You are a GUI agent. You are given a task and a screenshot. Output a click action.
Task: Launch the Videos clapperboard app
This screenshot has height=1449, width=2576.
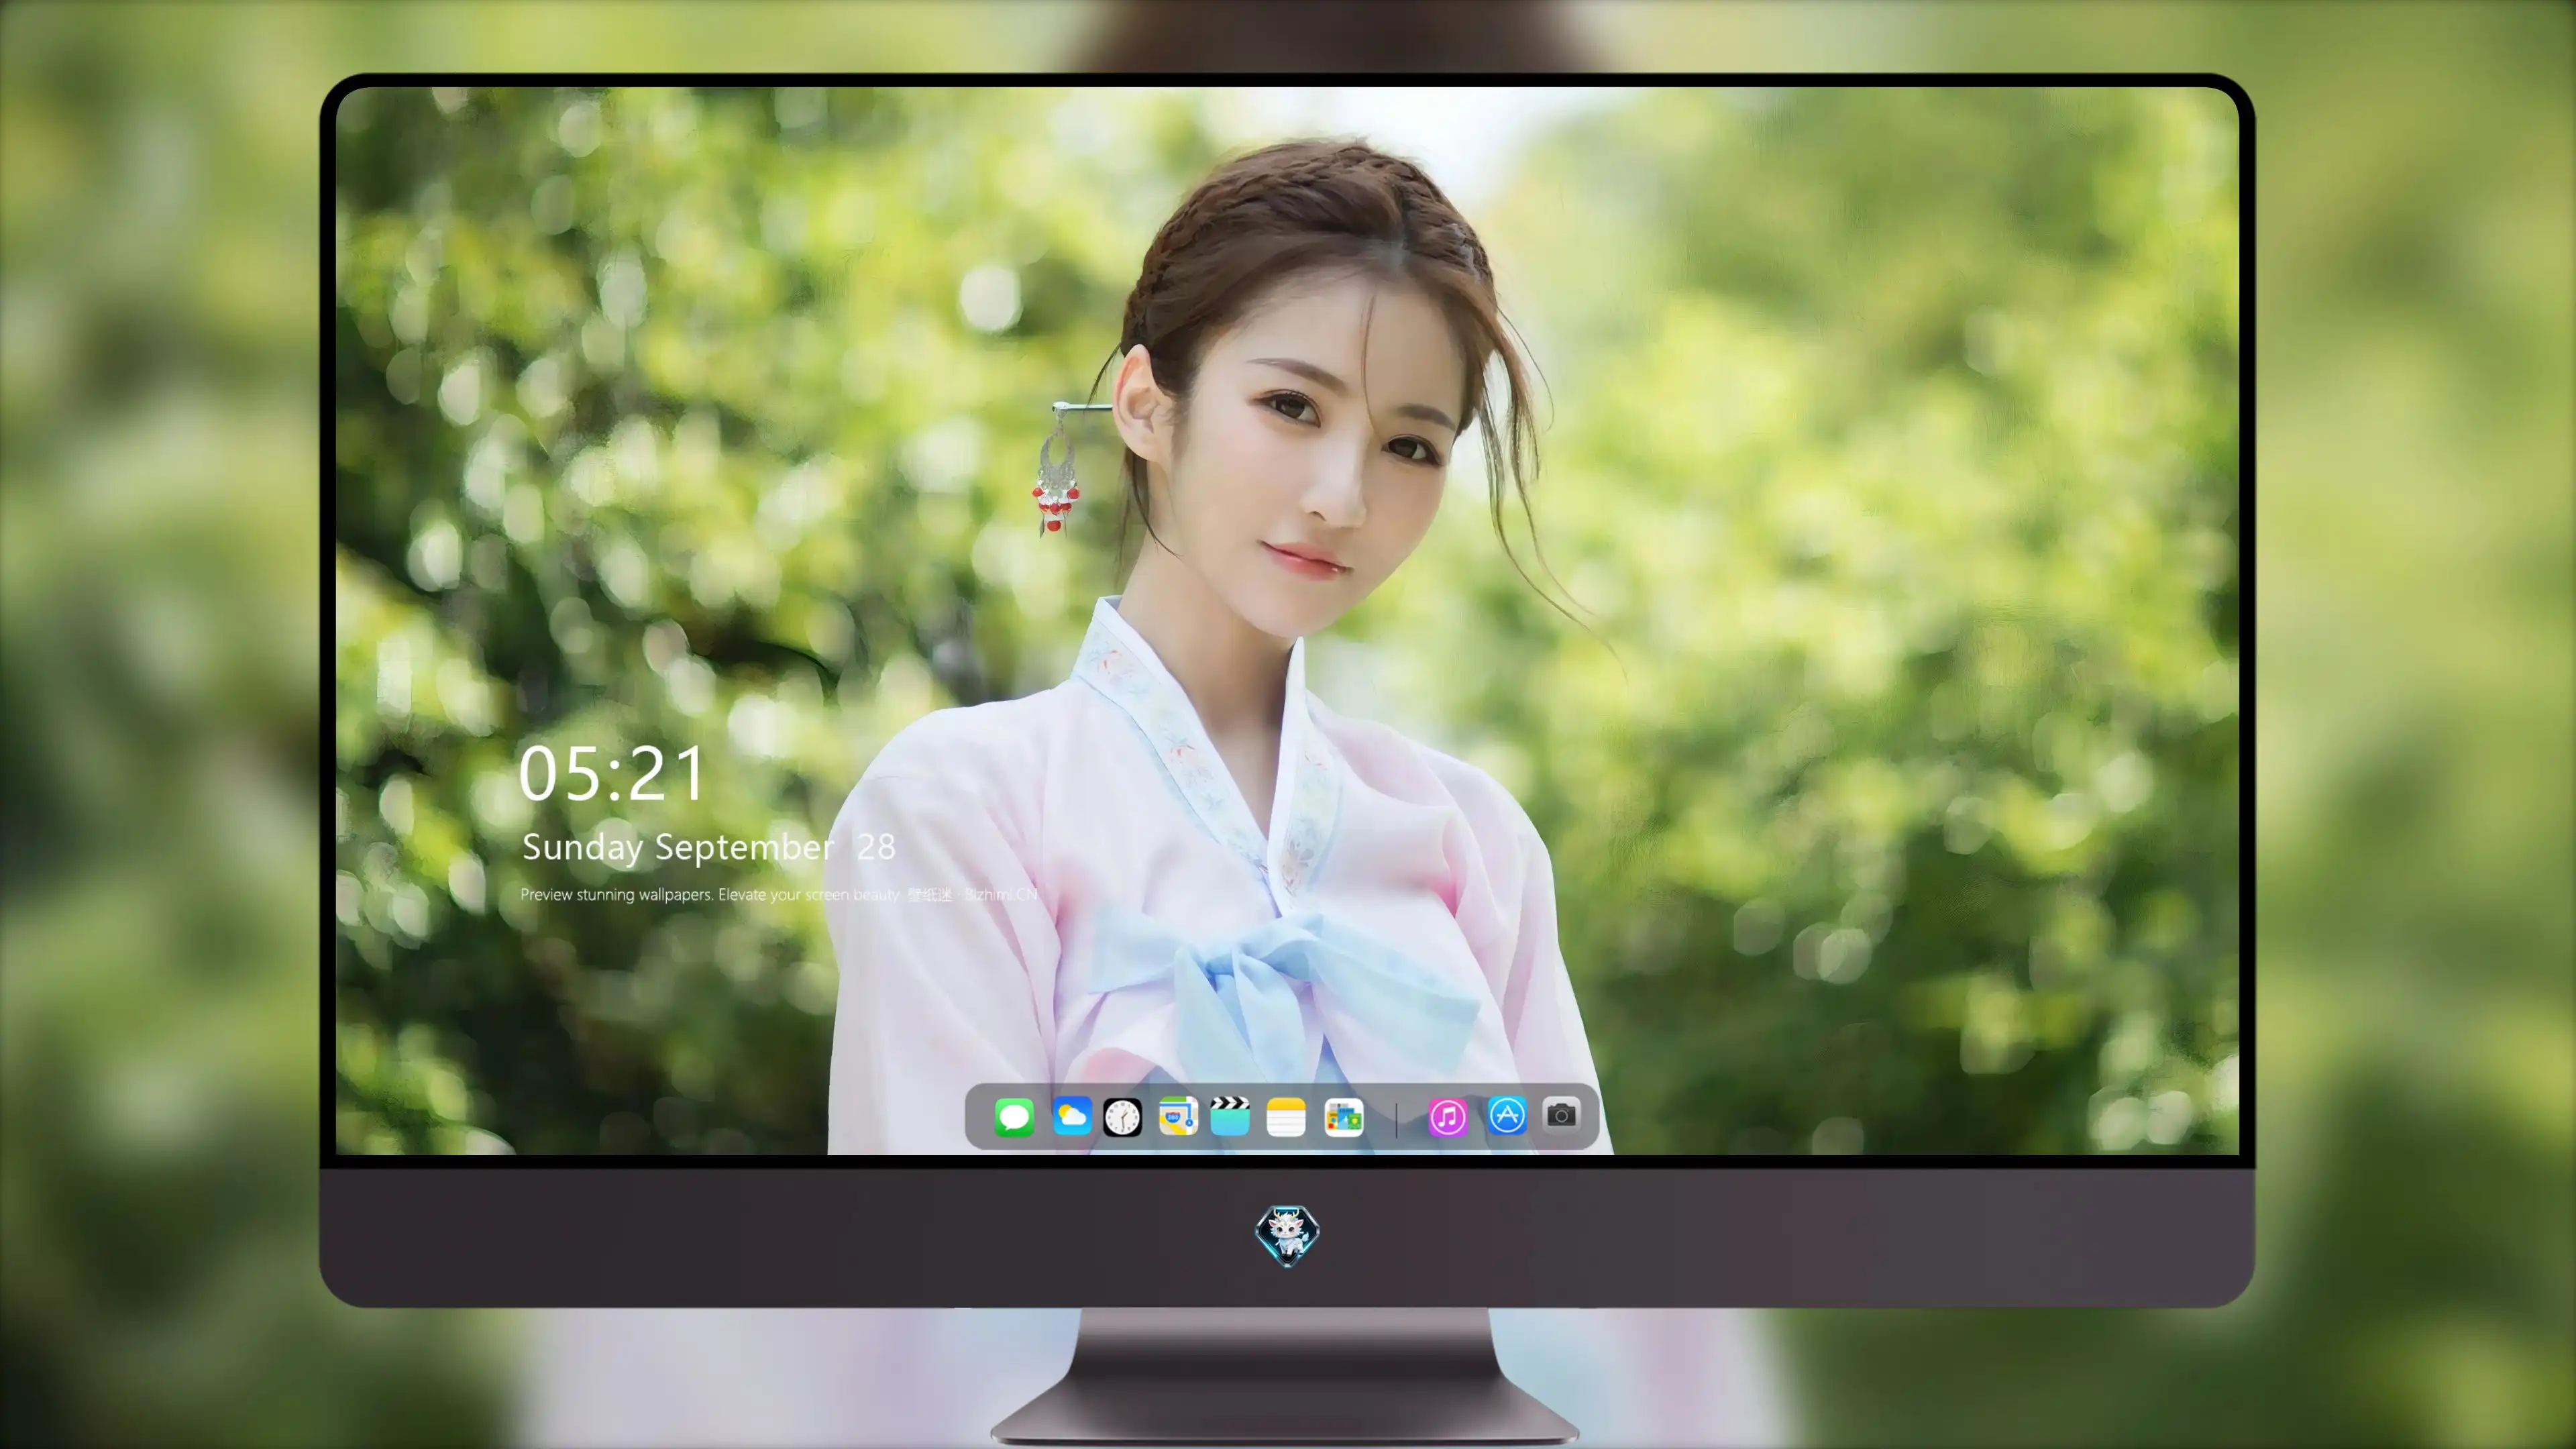click(1230, 1117)
